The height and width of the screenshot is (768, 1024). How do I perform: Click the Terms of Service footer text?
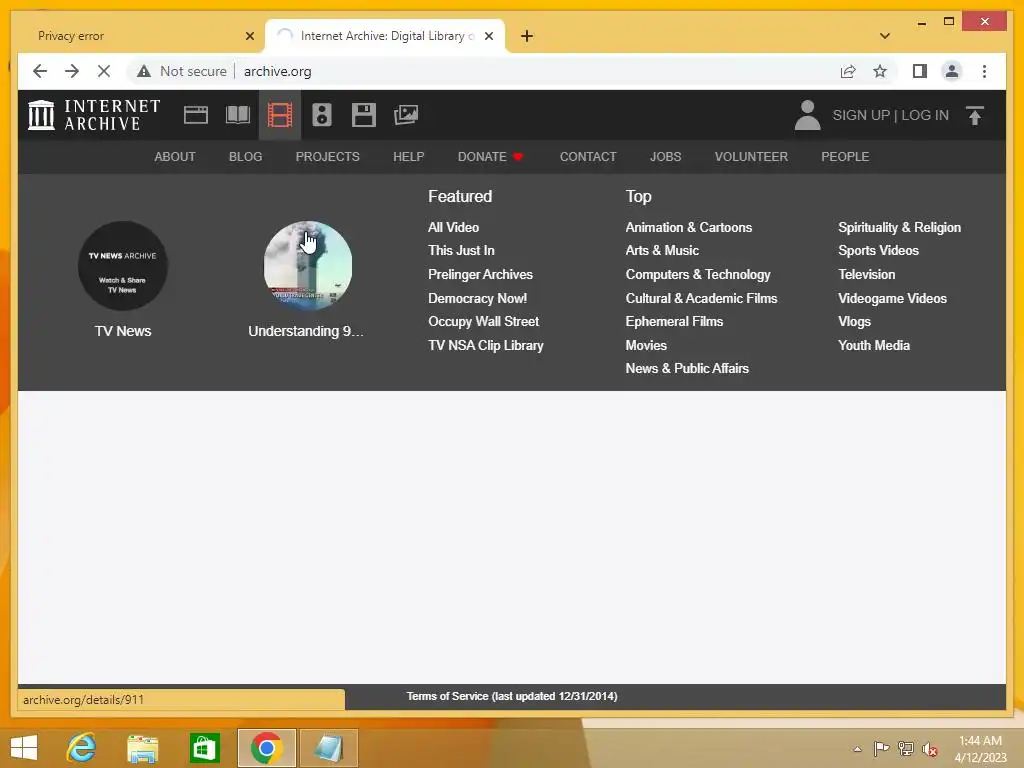point(511,696)
